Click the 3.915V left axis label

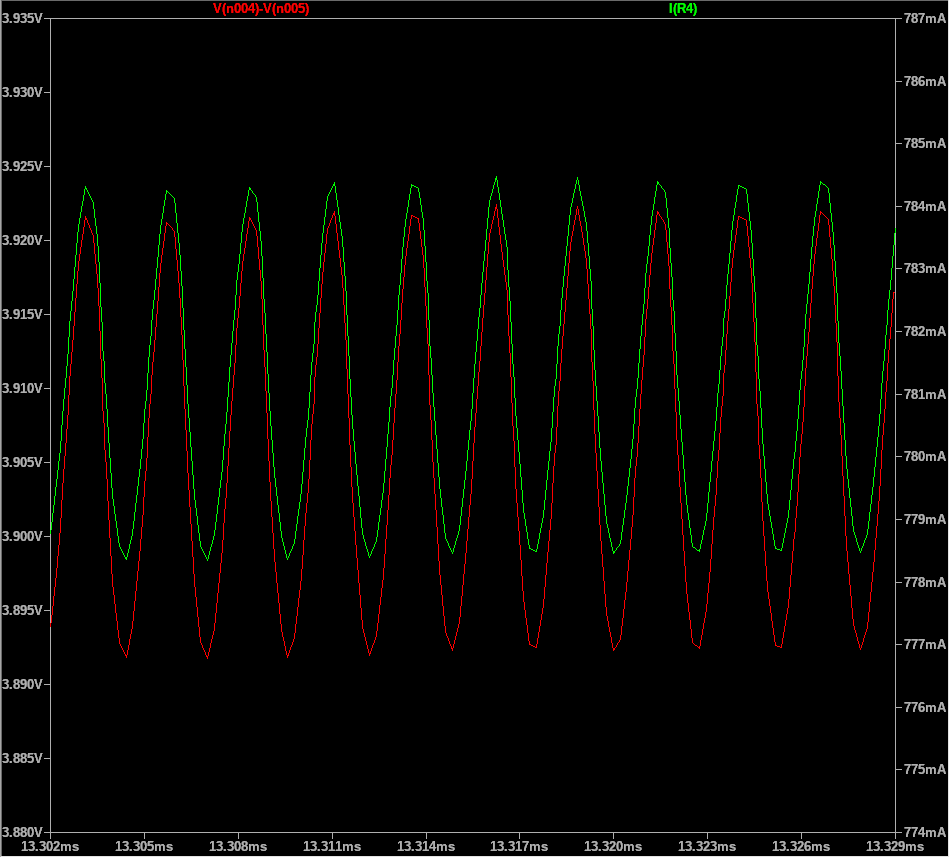(x=22, y=315)
